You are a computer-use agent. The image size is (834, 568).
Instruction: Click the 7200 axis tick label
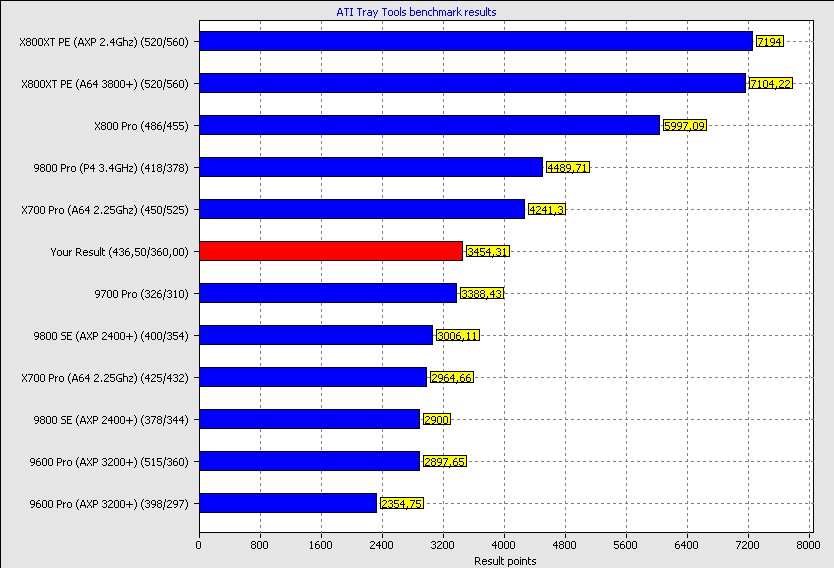[747, 545]
